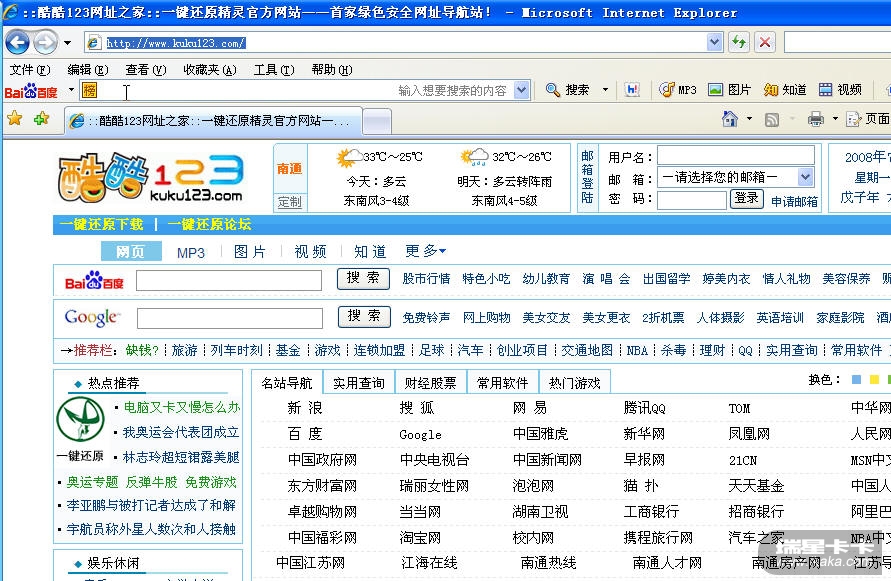The width and height of the screenshot is (891, 581).
Task: Click the Print printer icon
Action: tap(815, 119)
